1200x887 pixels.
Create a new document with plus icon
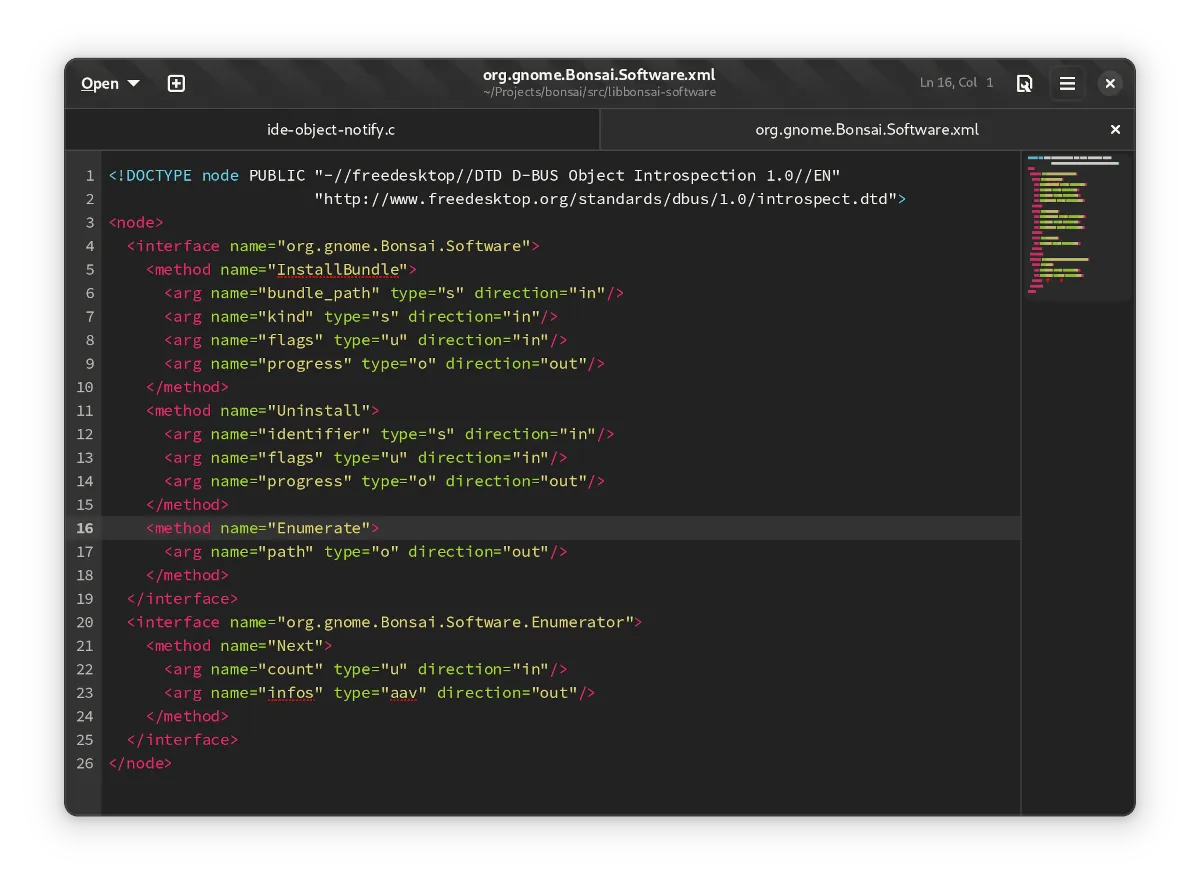point(176,84)
